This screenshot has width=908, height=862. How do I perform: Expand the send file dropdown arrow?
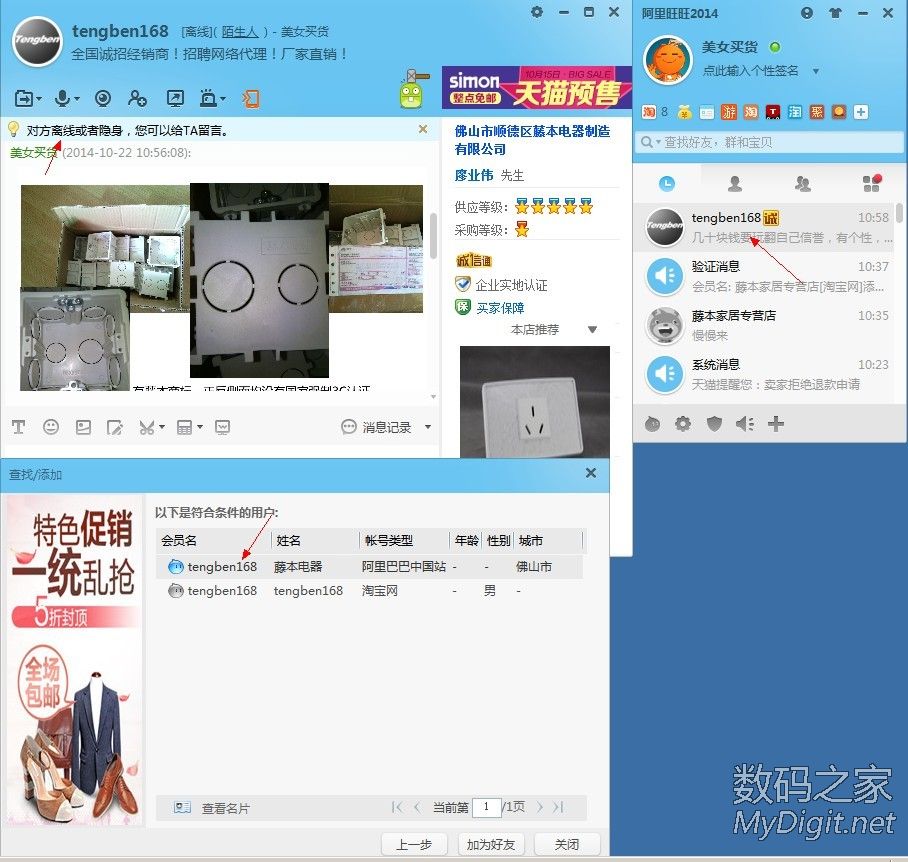coord(39,99)
